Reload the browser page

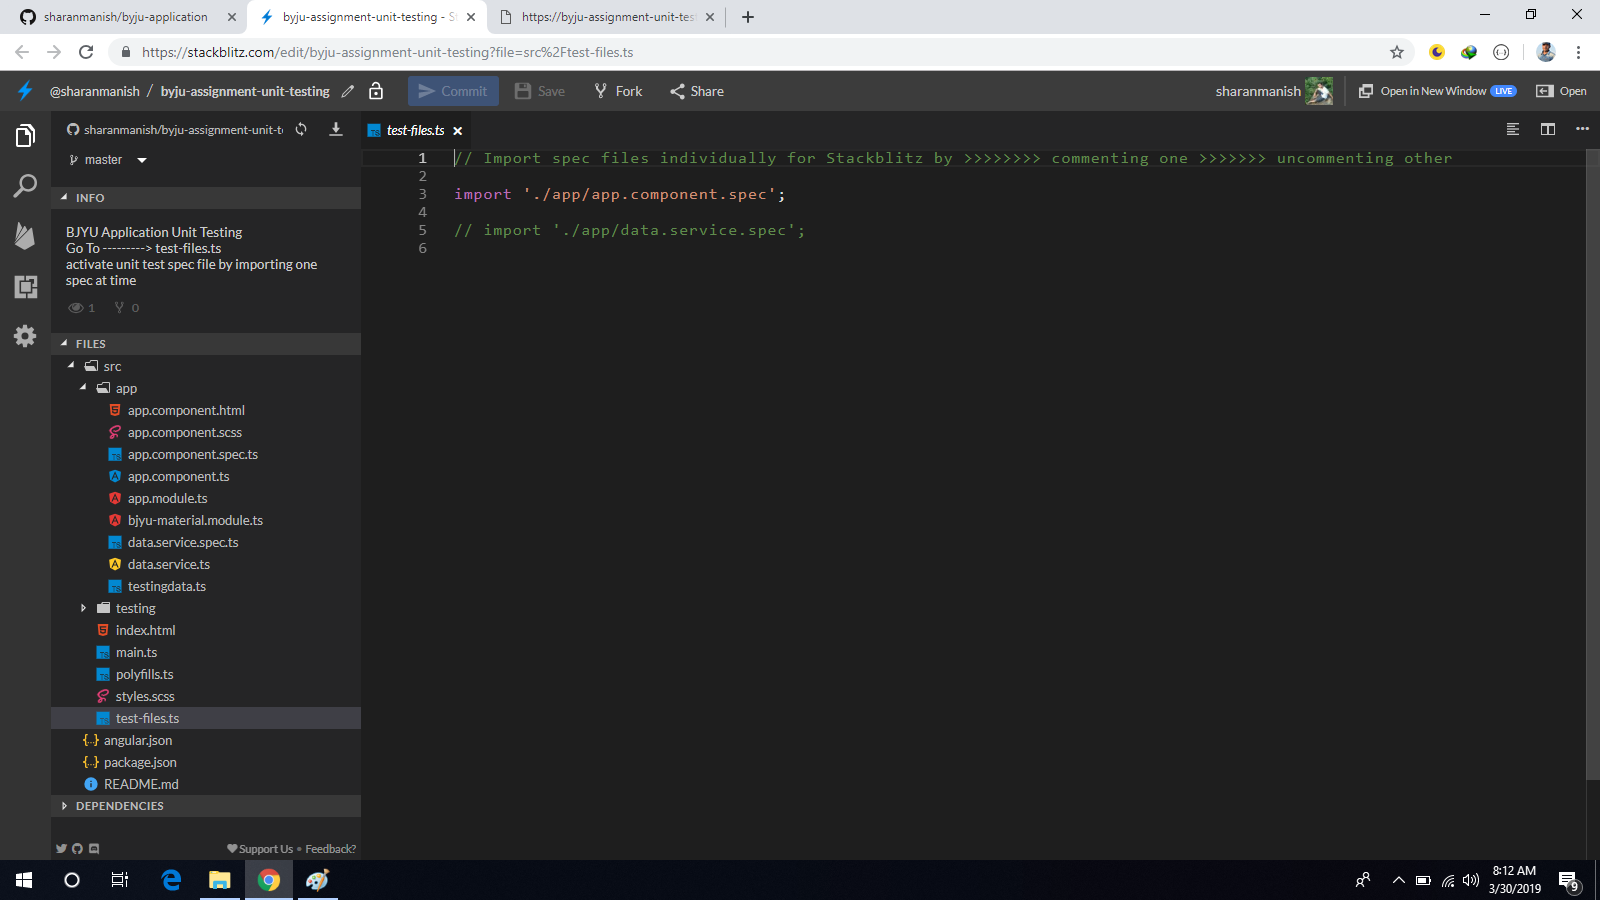click(x=86, y=52)
